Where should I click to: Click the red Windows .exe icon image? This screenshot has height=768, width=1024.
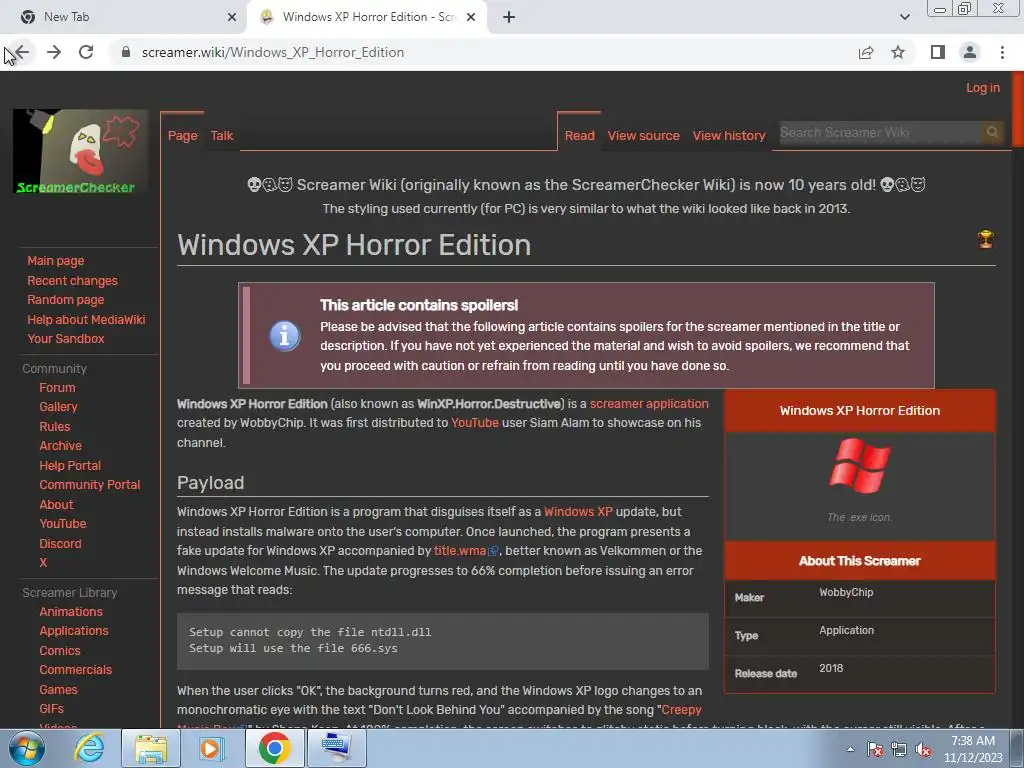pos(859,465)
